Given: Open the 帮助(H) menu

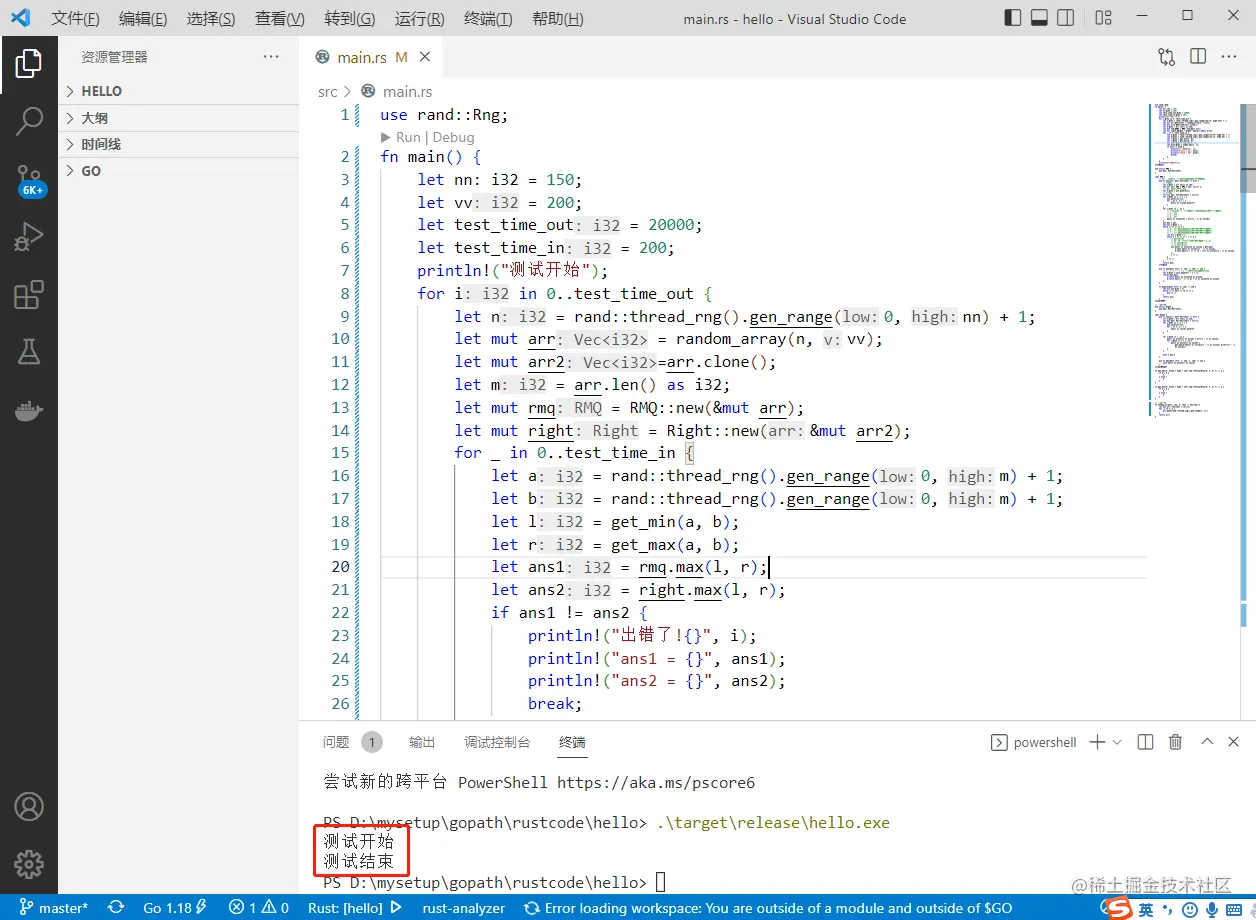Looking at the screenshot, I should click(557, 19).
